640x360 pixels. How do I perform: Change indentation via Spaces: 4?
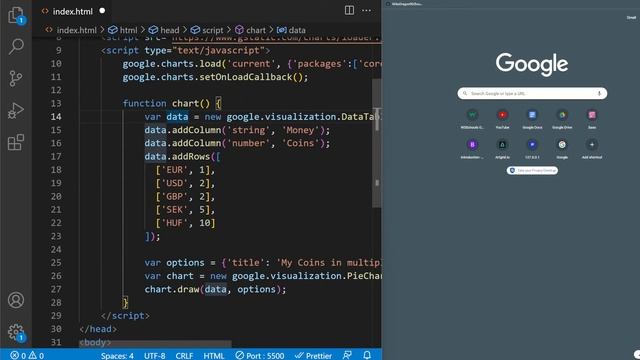pos(117,356)
